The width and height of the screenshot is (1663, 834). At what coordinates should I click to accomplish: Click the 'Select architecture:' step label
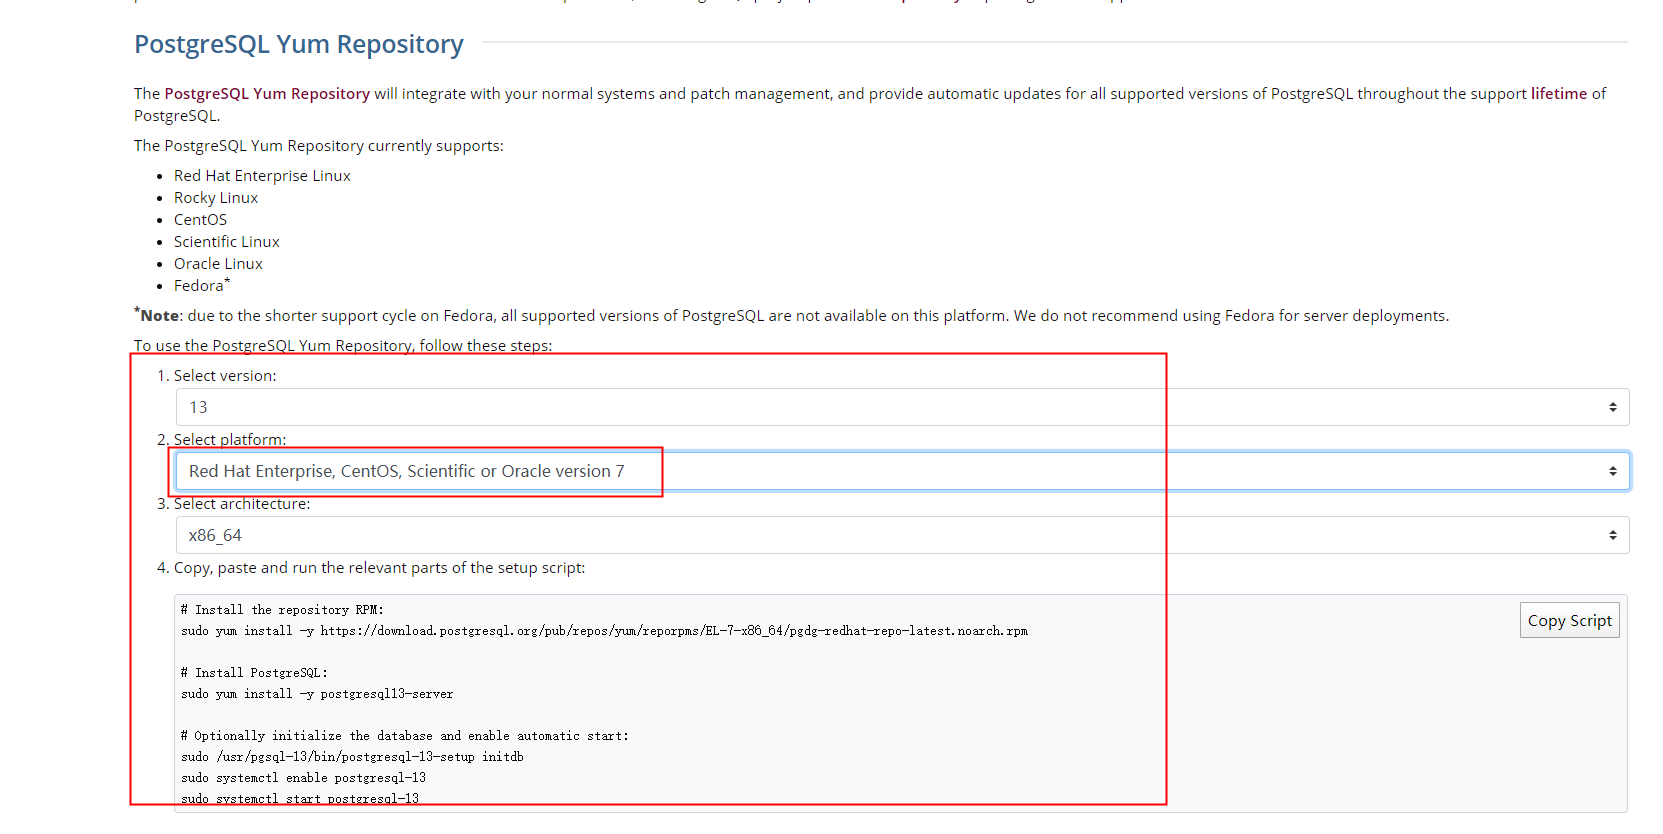click(242, 503)
